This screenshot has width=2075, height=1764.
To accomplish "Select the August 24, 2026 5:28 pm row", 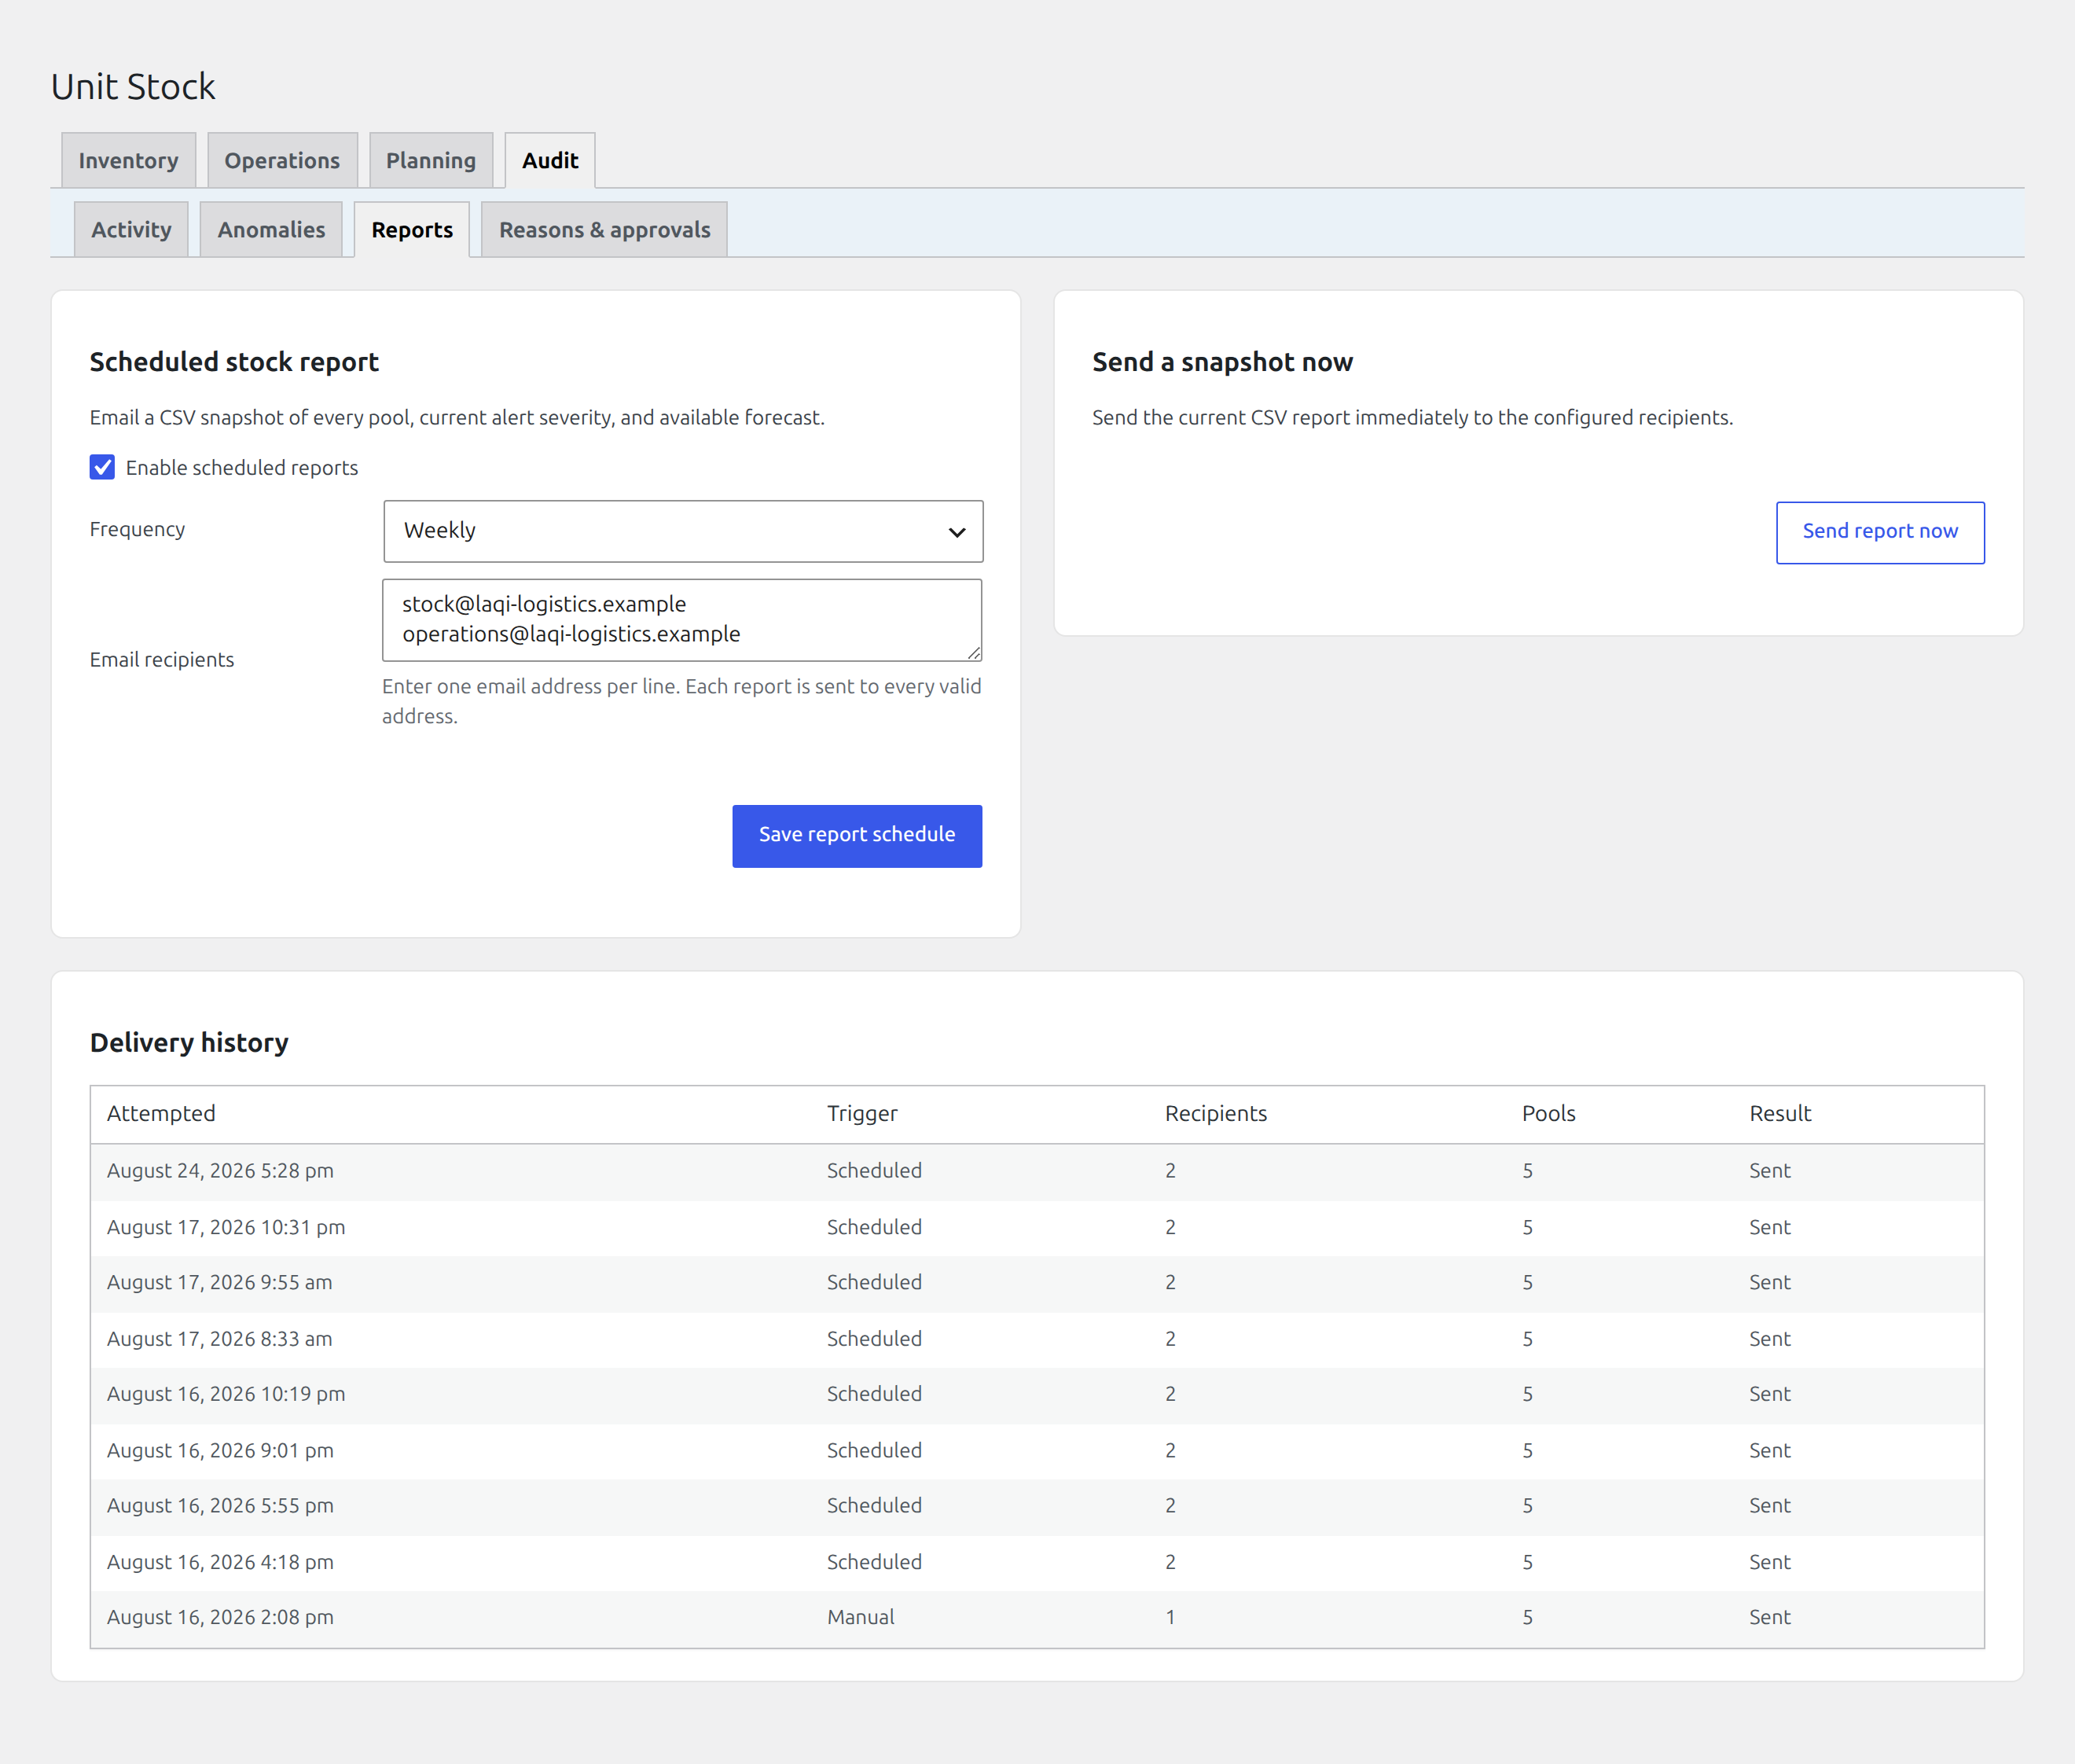I will [1037, 1171].
